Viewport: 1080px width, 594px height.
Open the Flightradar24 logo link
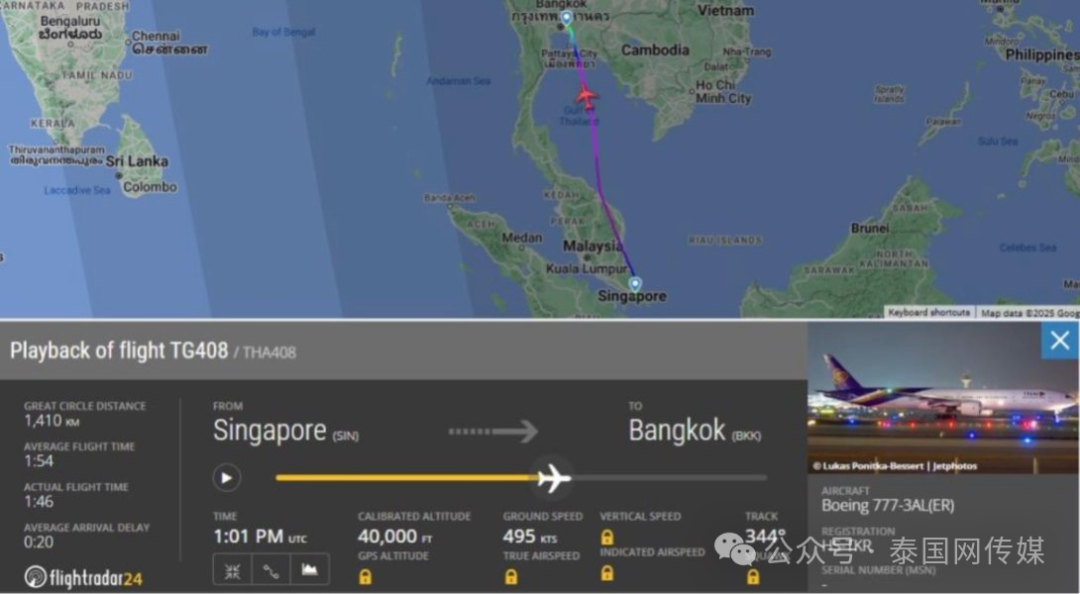(83, 577)
